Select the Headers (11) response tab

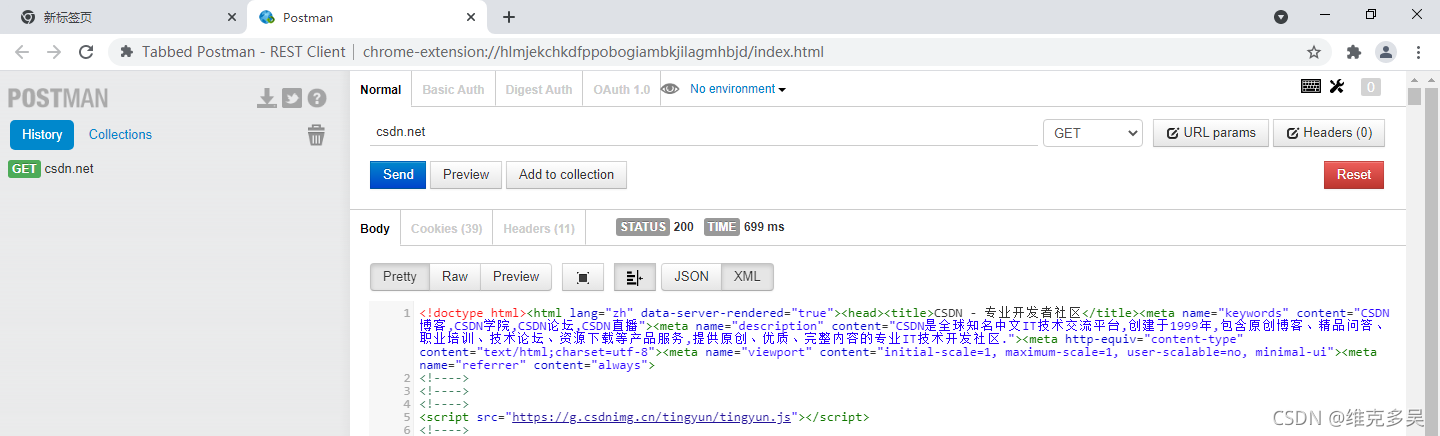539,229
